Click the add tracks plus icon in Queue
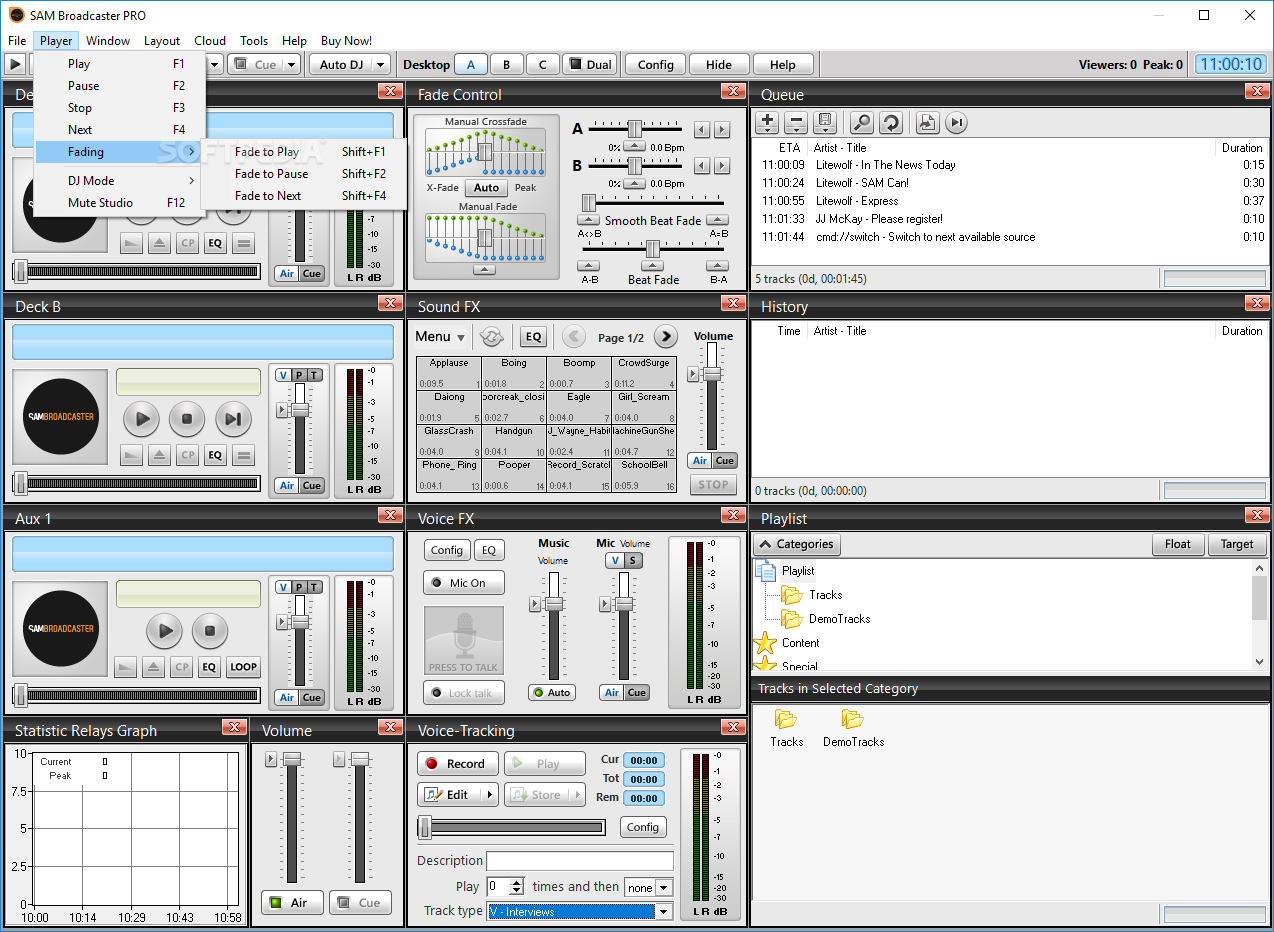This screenshot has height=932, width=1274. tap(767, 122)
